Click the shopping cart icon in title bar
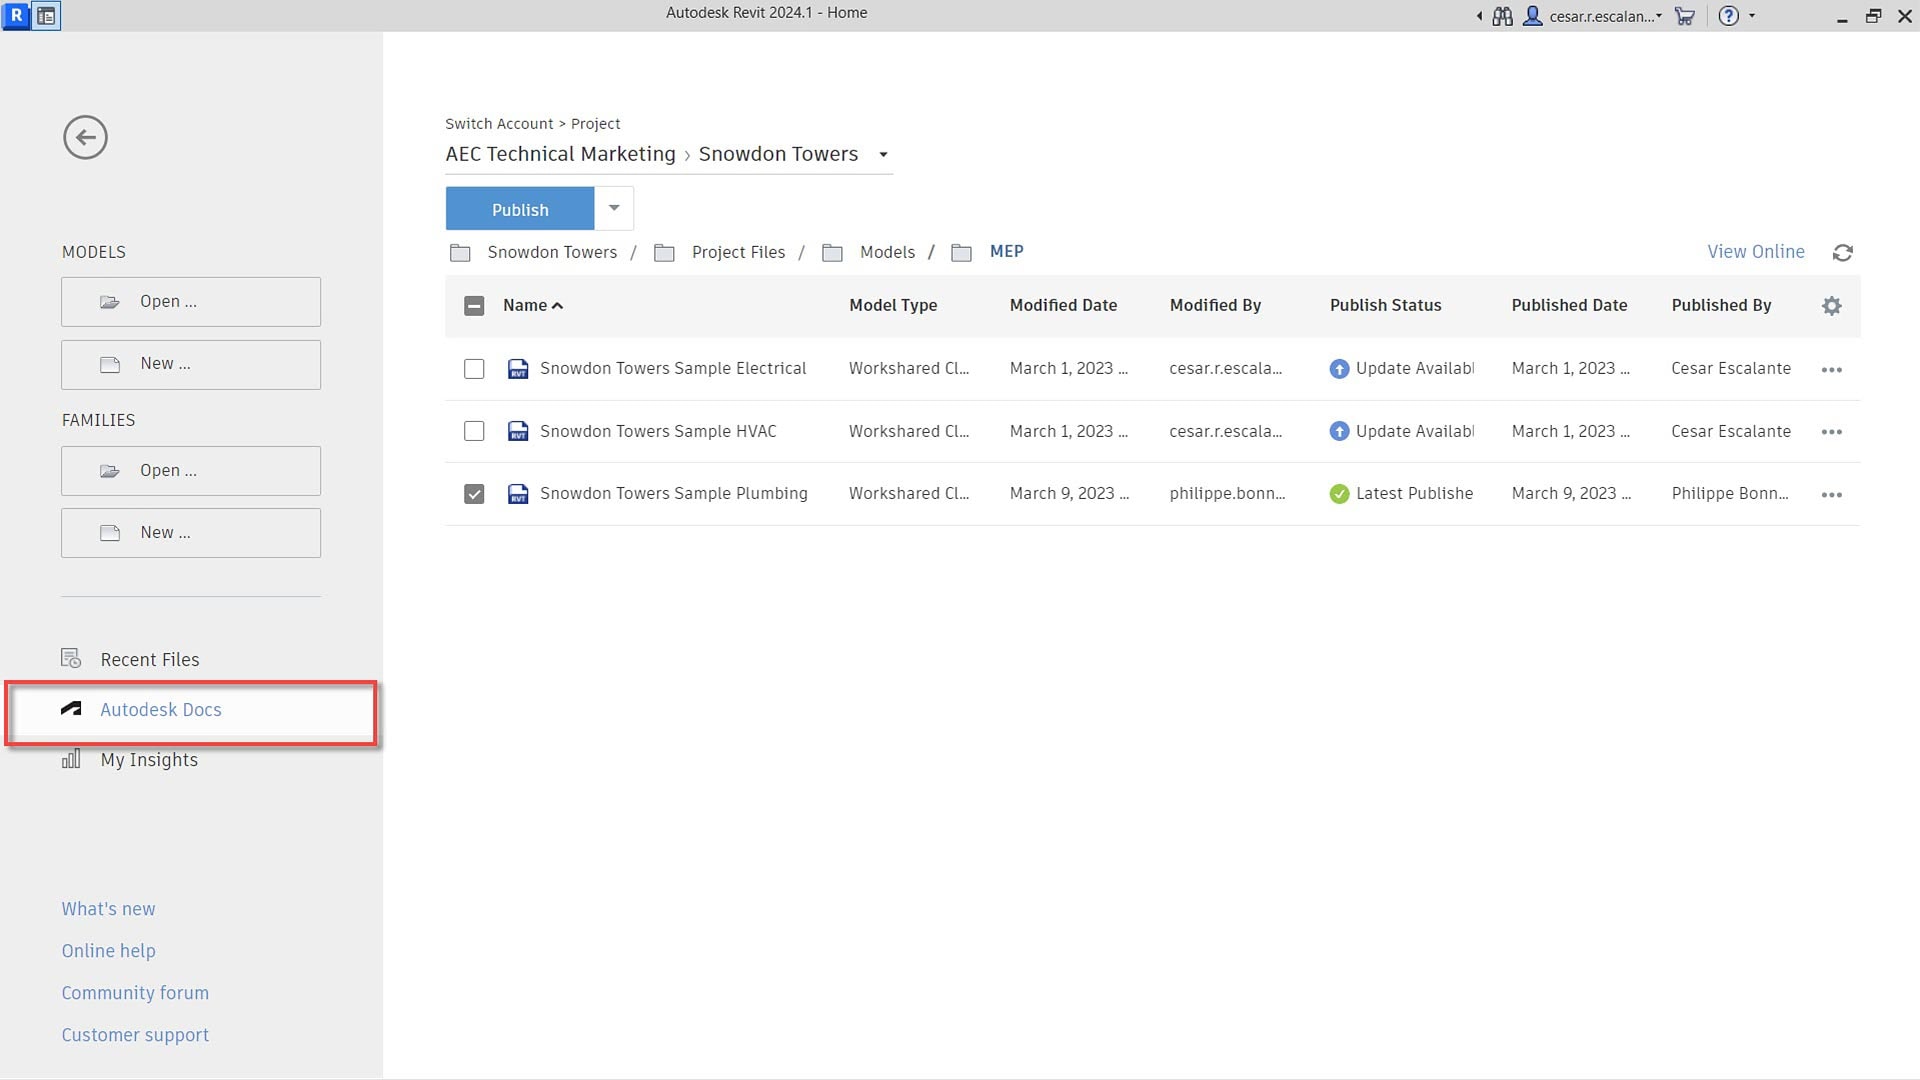 pyautogui.click(x=1685, y=16)
